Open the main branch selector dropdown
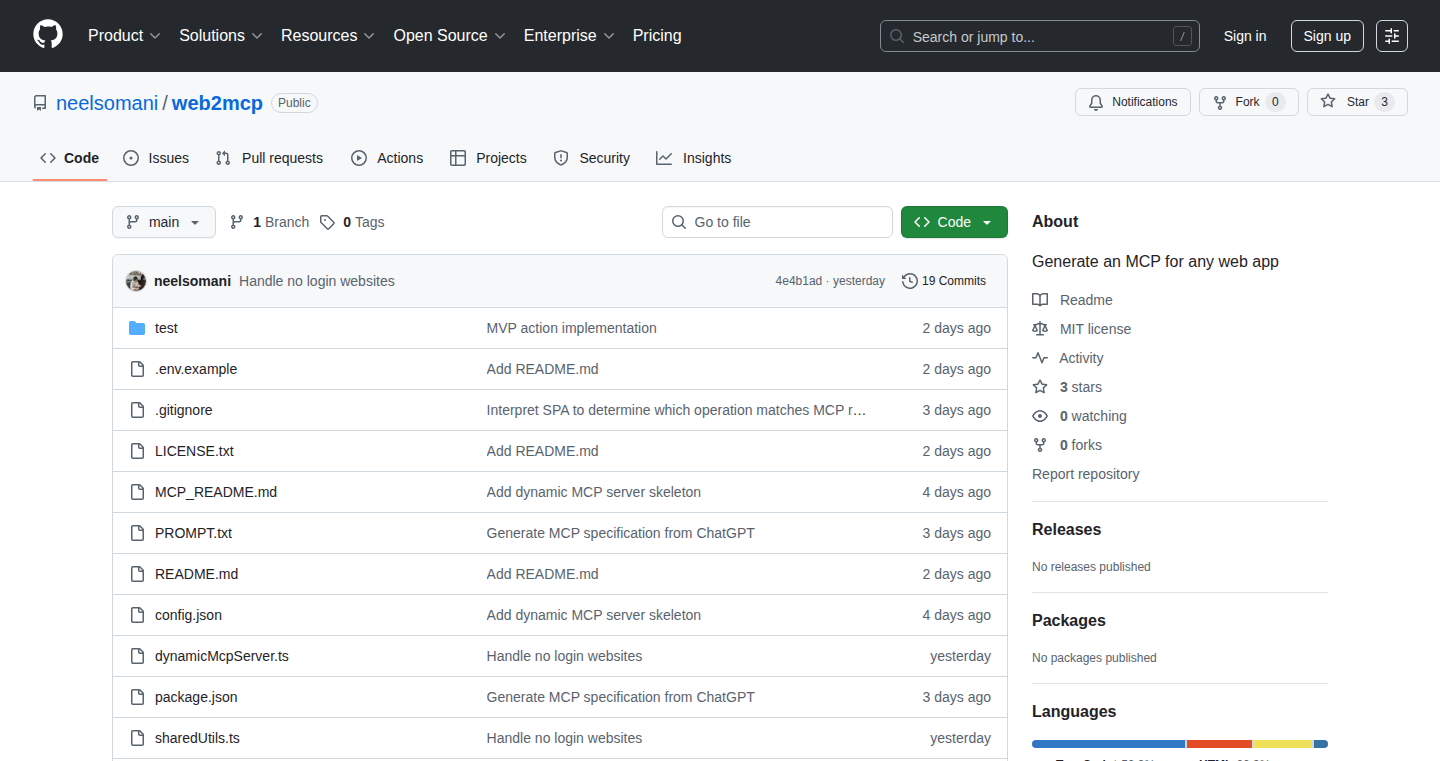 tap(164, 222)
